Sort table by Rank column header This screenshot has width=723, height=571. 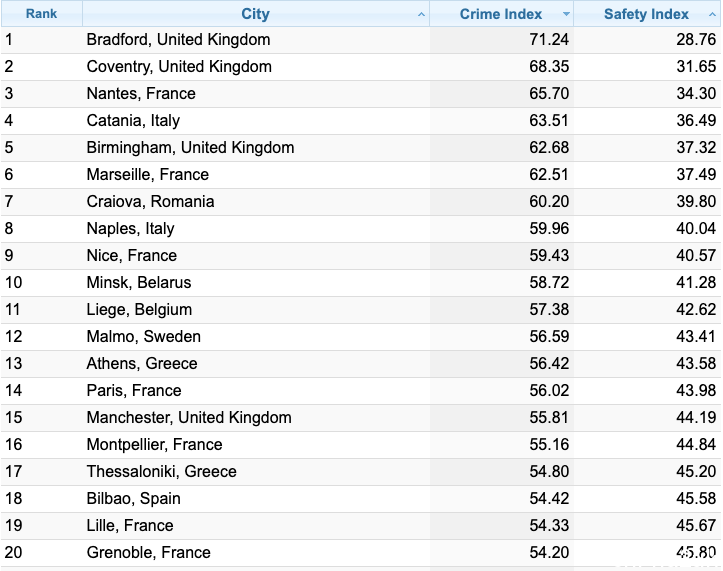point(41,14)
